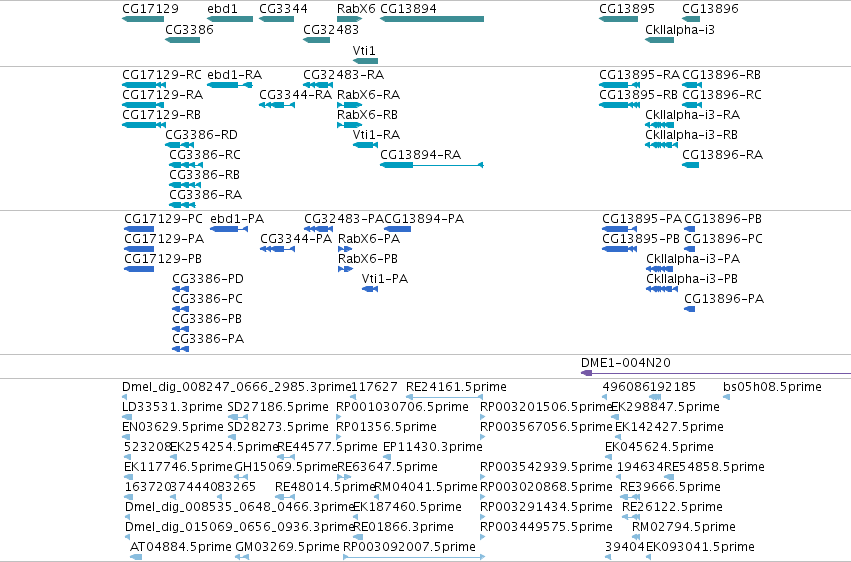Screen dimensions: 851x562
Task: Click protein Vti1-PA
Action: click(370, 289)
